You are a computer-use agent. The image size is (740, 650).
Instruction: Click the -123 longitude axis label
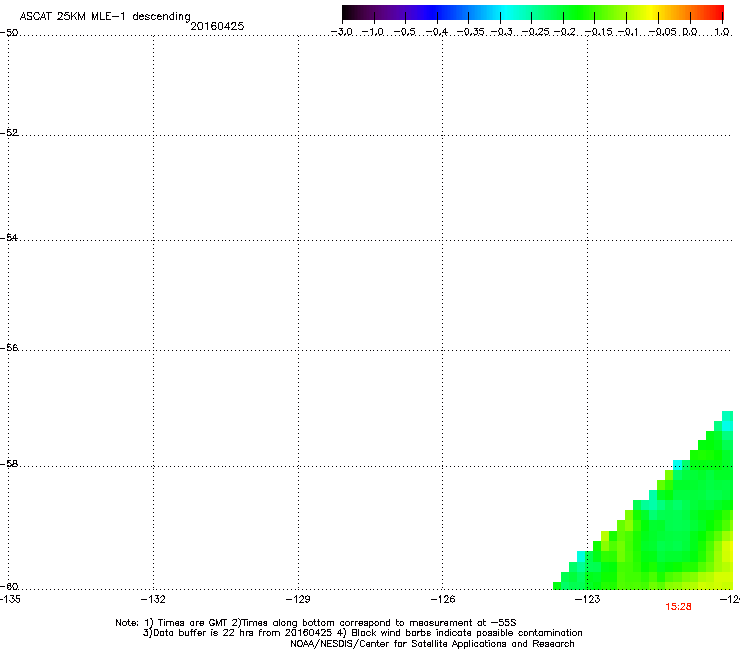coord(588,599)
